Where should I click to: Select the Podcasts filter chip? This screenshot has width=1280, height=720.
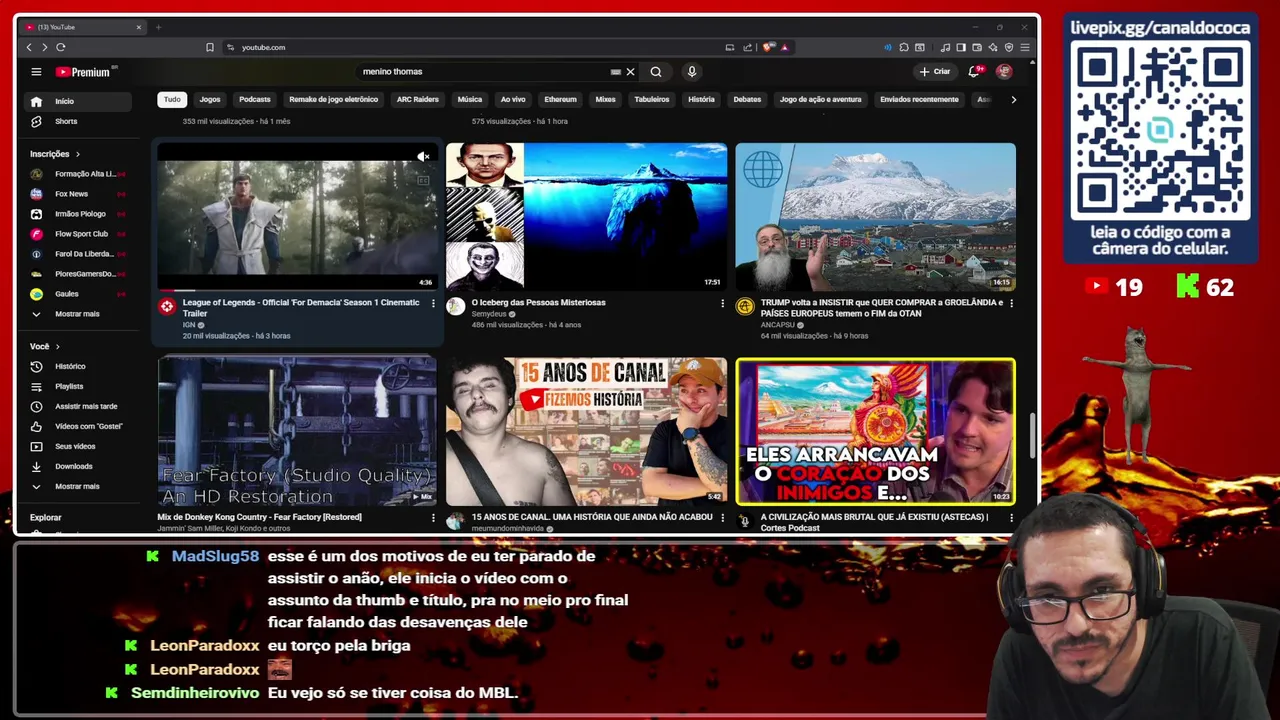click(255, 99)
